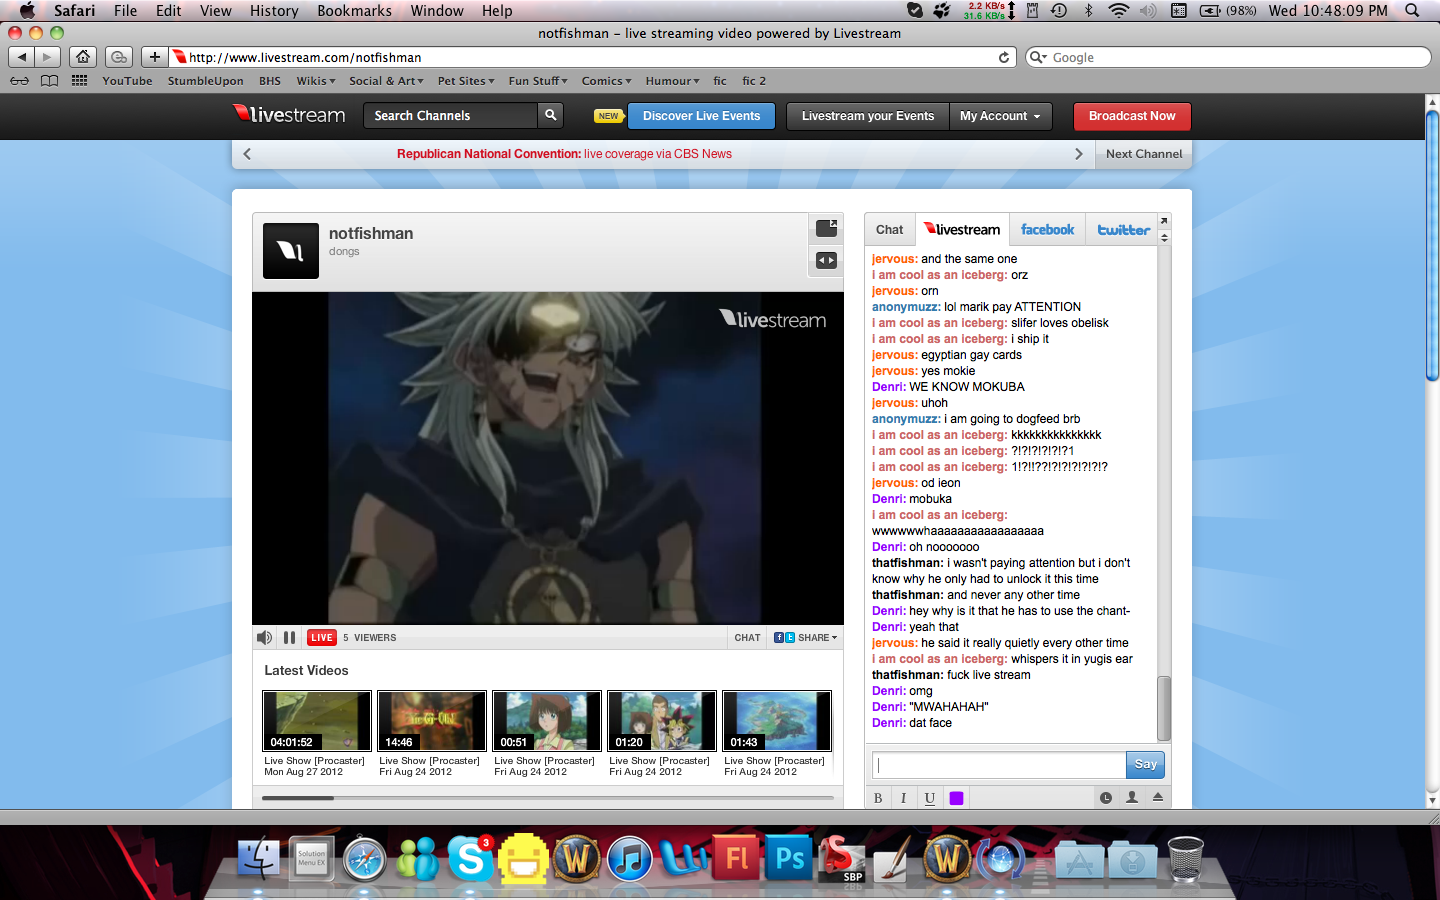Click Livestream your Events button
1440x900 pixels.
[x=867, y=116]
